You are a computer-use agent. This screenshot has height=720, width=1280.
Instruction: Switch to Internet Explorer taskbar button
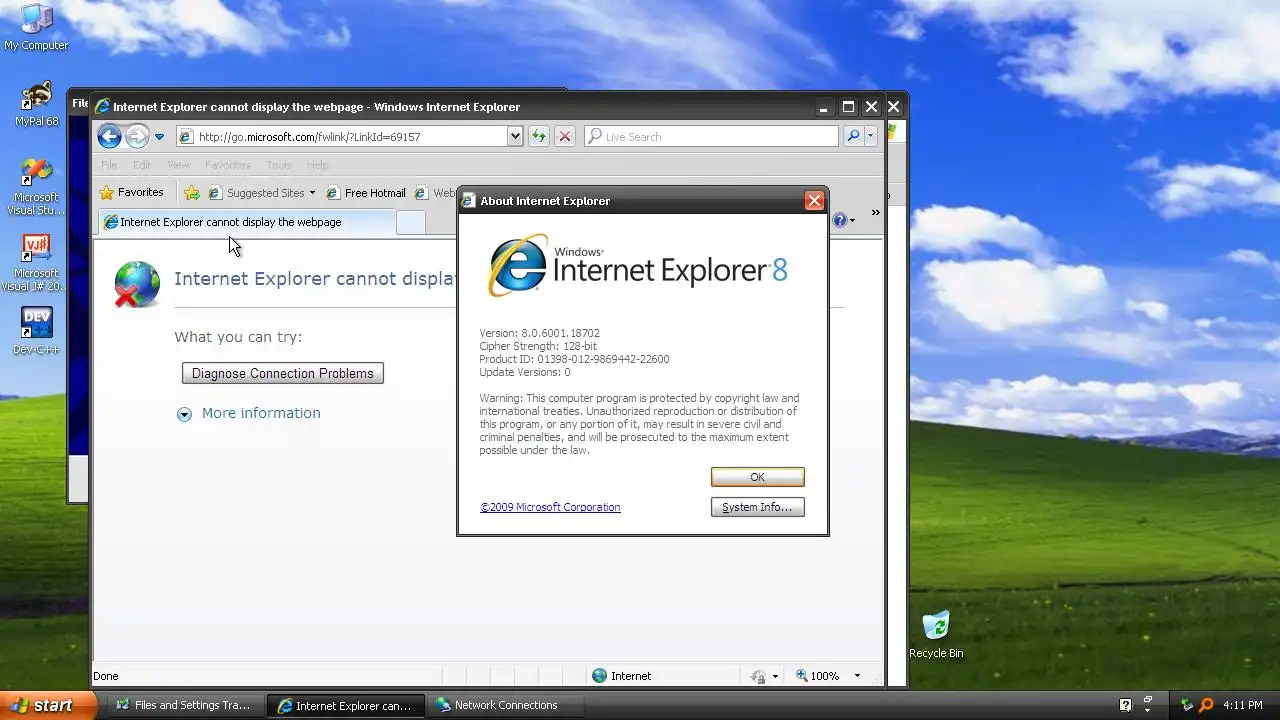346,705
